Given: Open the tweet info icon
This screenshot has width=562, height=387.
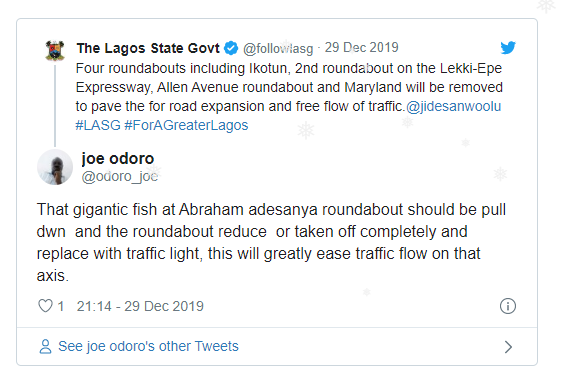Looking at the screenshot, I should coord(508,306).
